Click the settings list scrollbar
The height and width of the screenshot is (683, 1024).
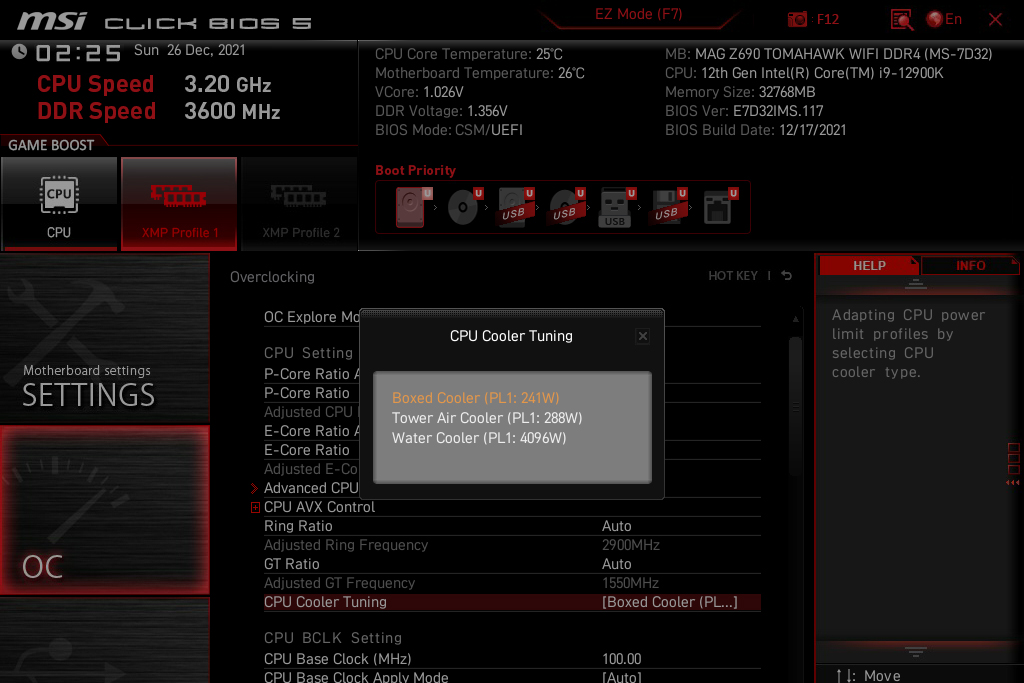click(x=795, y=408)
